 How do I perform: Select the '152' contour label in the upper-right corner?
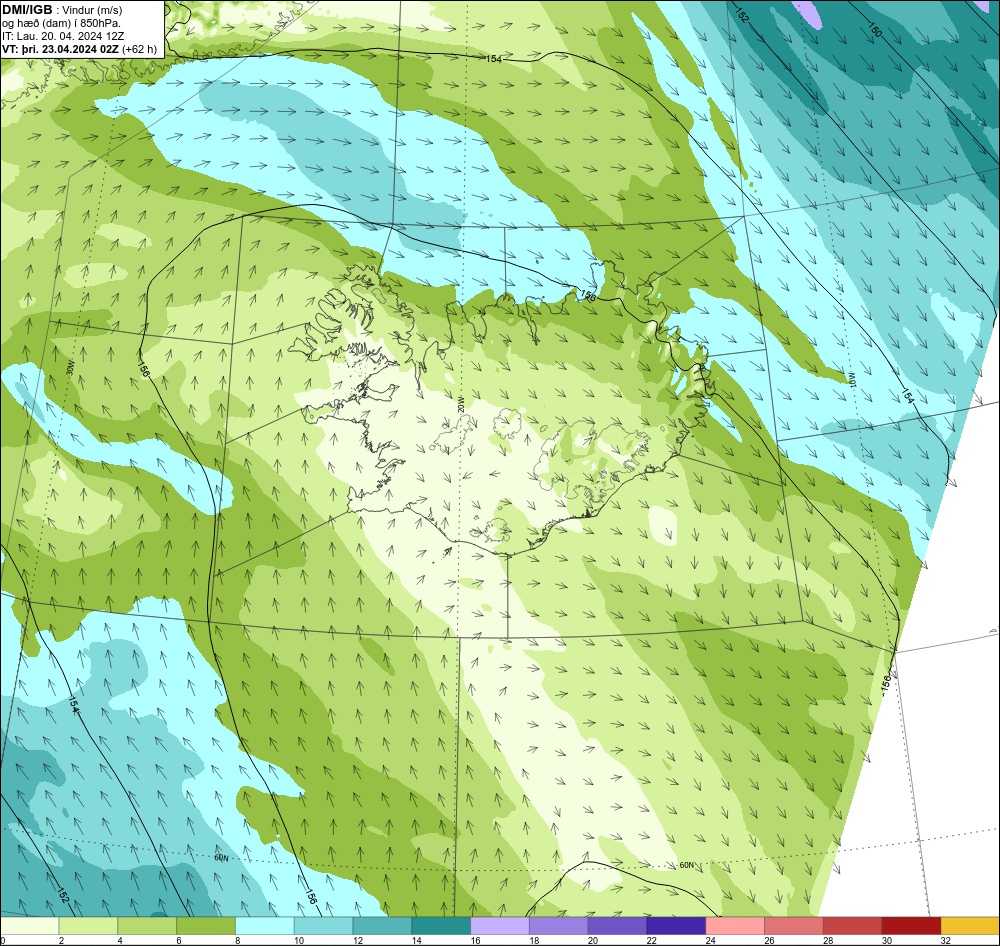click(741, 15)
